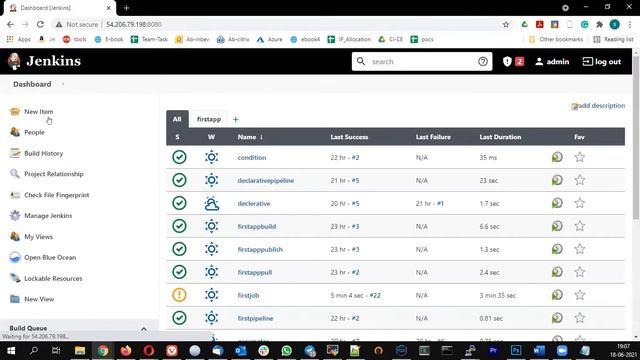The image size is (640, 360).
Task: Collapse the Build Queue panel
Action: (x=144, y=329)
